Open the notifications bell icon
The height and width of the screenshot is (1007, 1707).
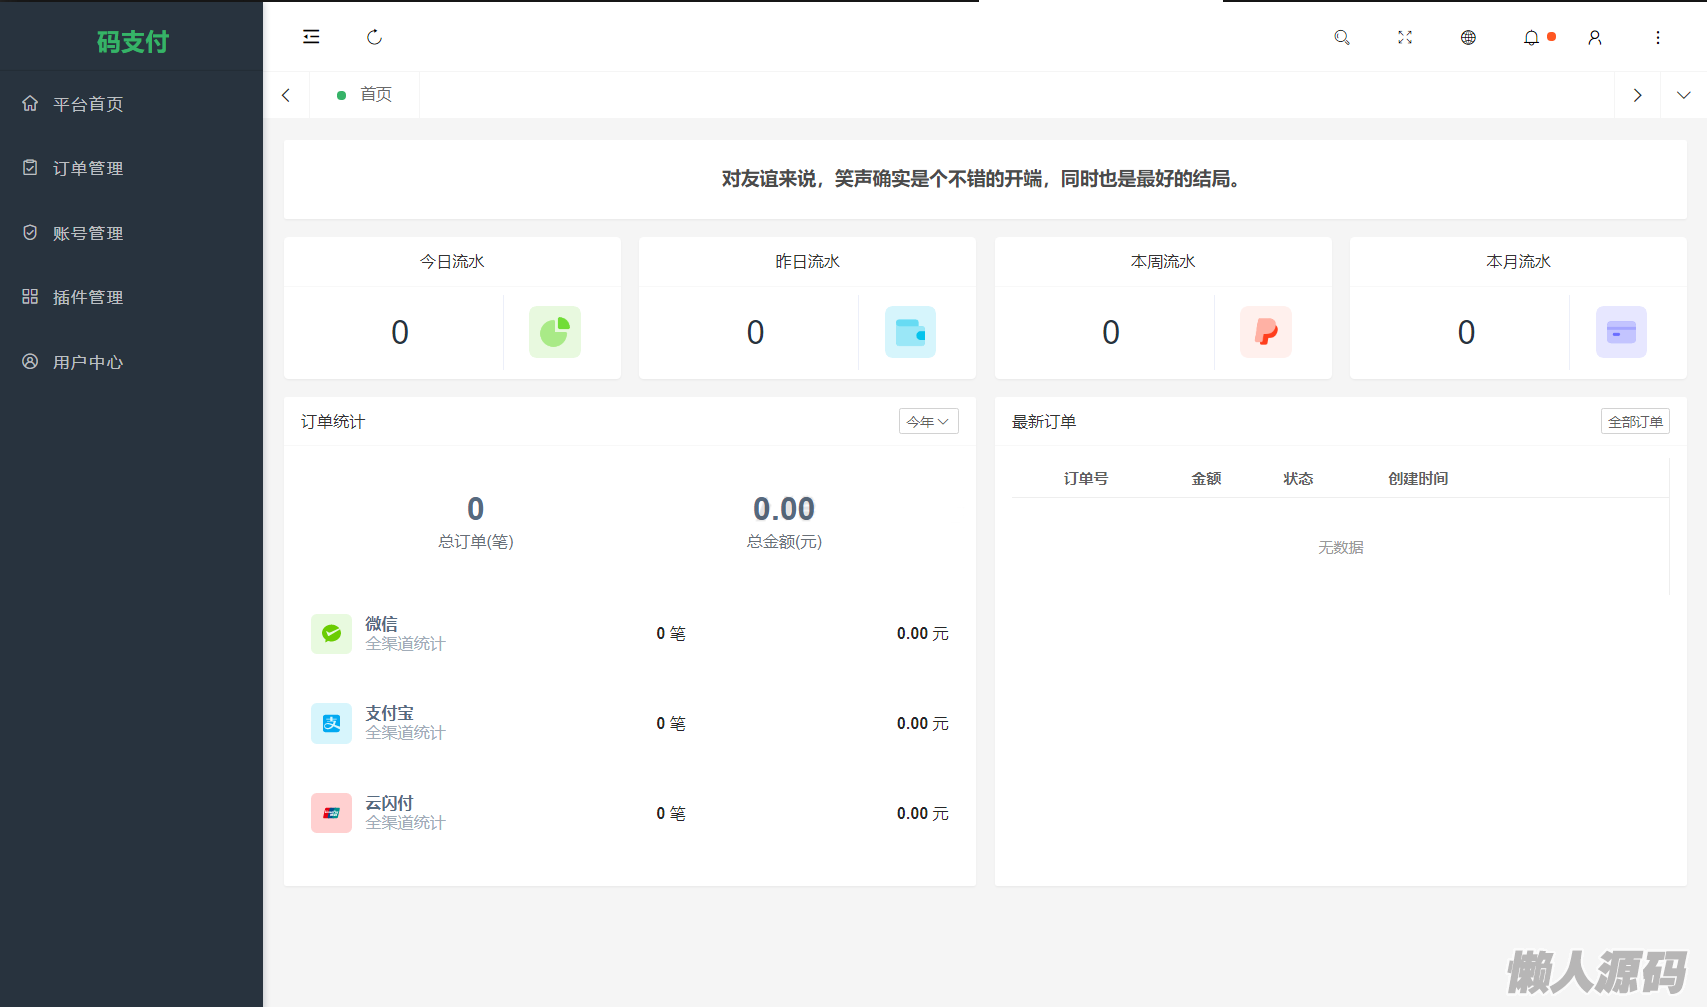coord(1531,37)
